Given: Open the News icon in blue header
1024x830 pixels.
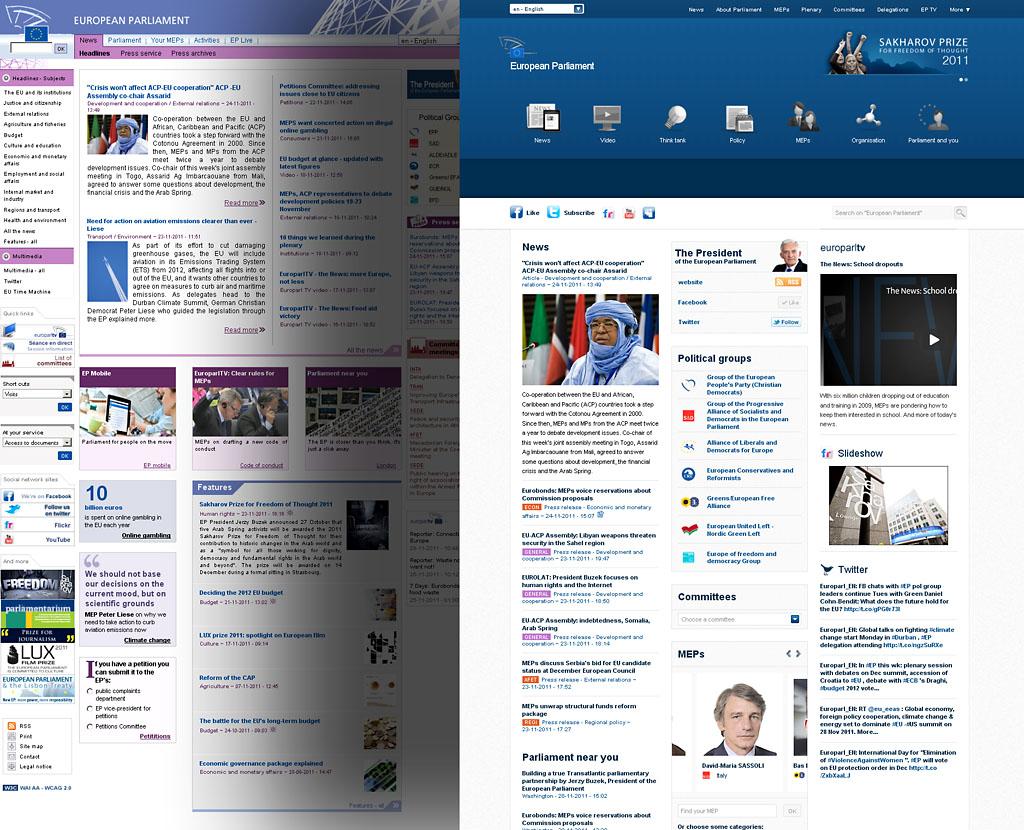Looking at the screenshot, I should 542,118.
